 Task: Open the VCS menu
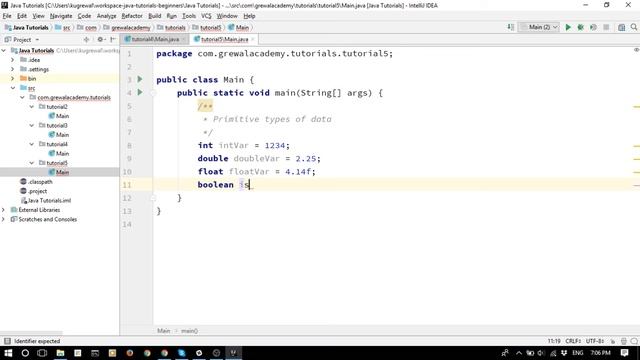tap(206, 16)
